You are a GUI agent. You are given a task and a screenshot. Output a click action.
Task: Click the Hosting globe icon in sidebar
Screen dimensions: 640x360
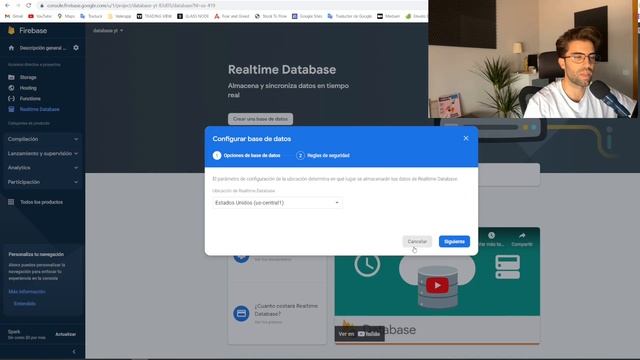click(11, 88)
